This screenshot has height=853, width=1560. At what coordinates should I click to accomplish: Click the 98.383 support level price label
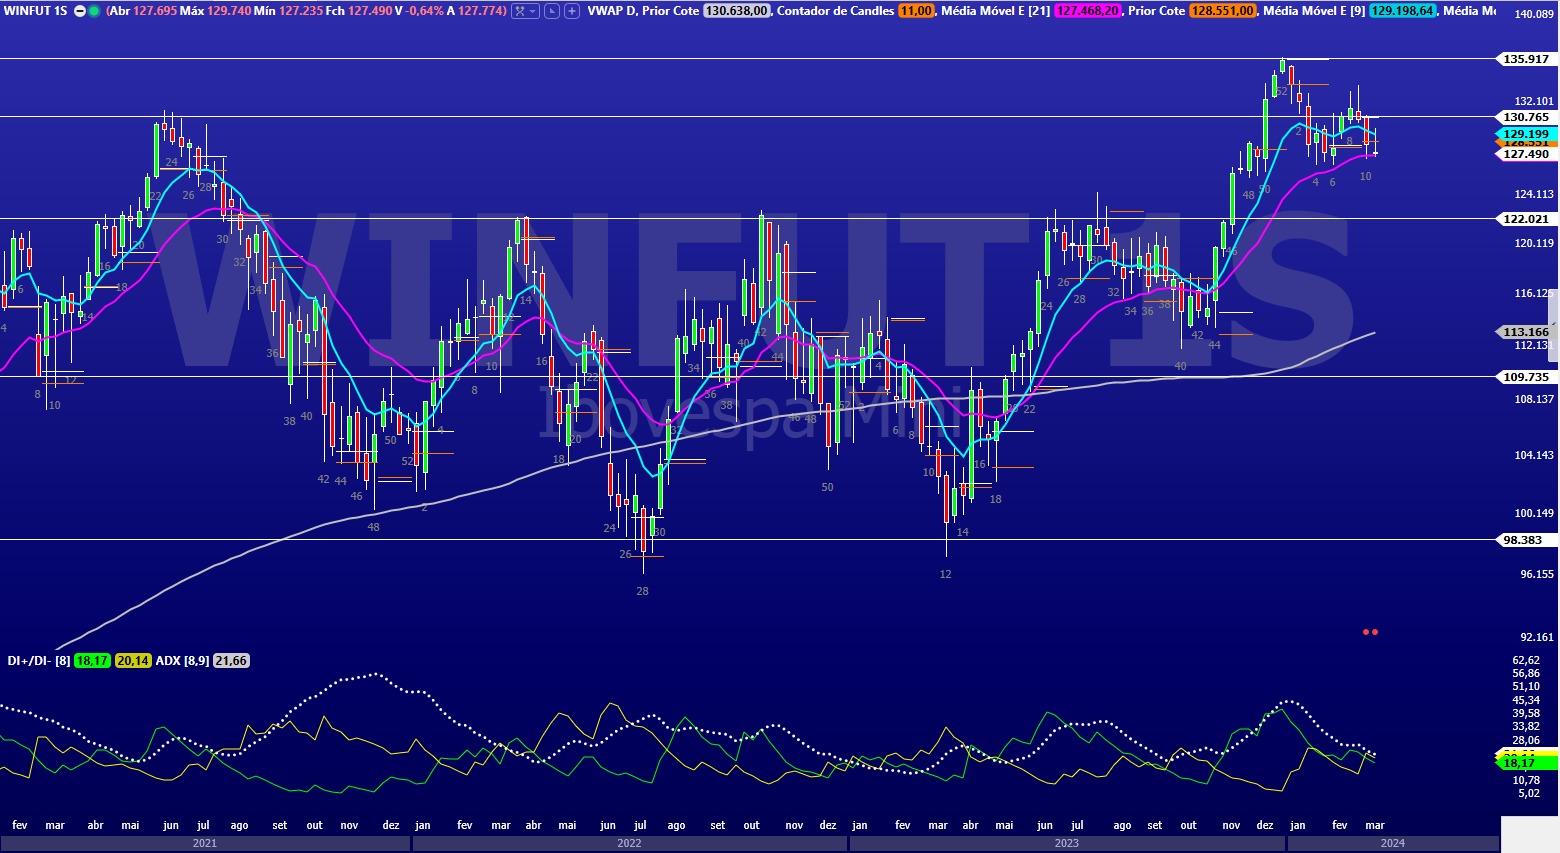1523,540
